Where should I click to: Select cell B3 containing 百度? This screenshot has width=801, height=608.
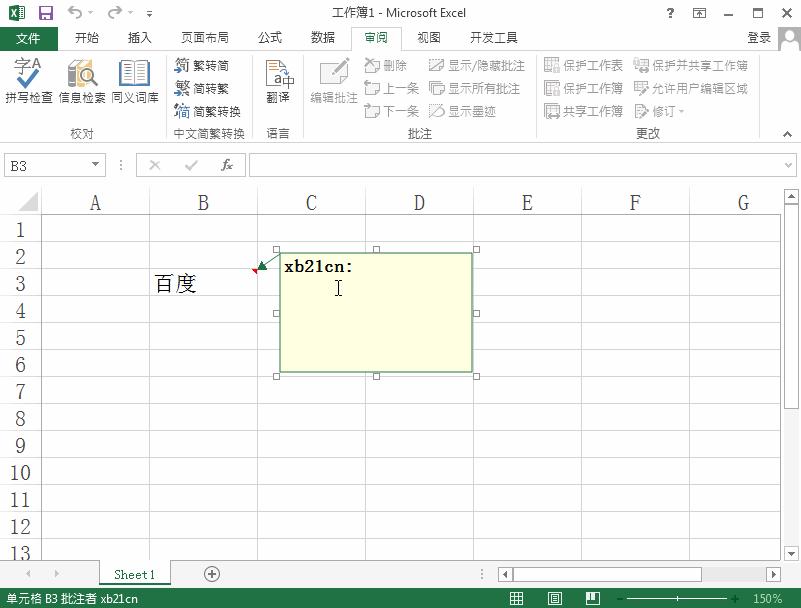(203, 283)
